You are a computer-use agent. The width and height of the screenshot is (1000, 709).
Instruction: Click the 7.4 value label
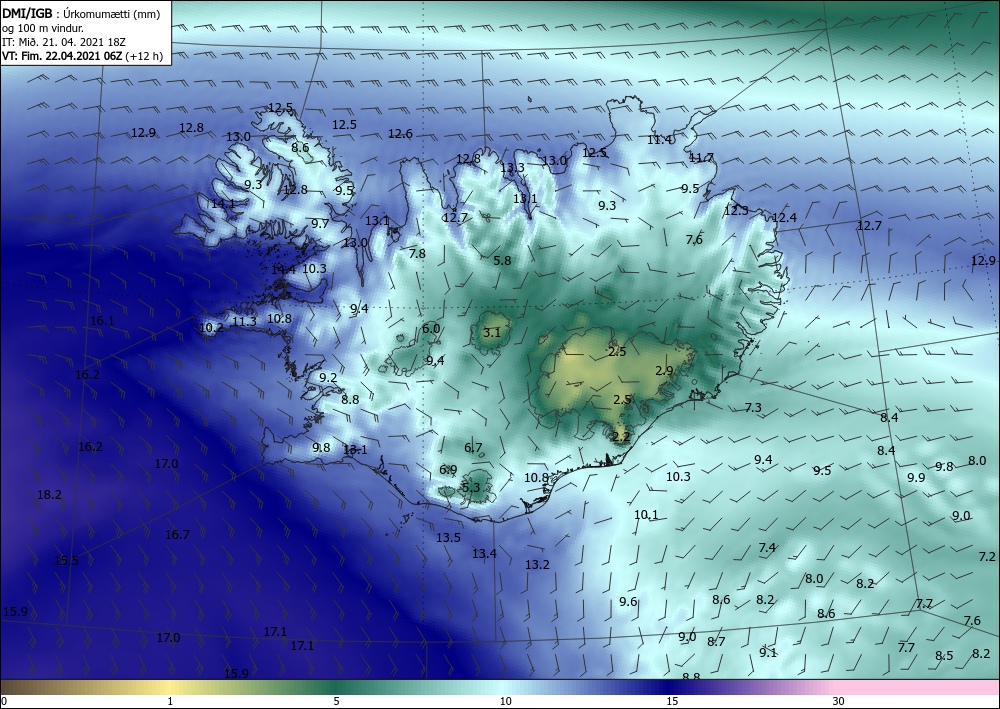(x=767, y=547)
